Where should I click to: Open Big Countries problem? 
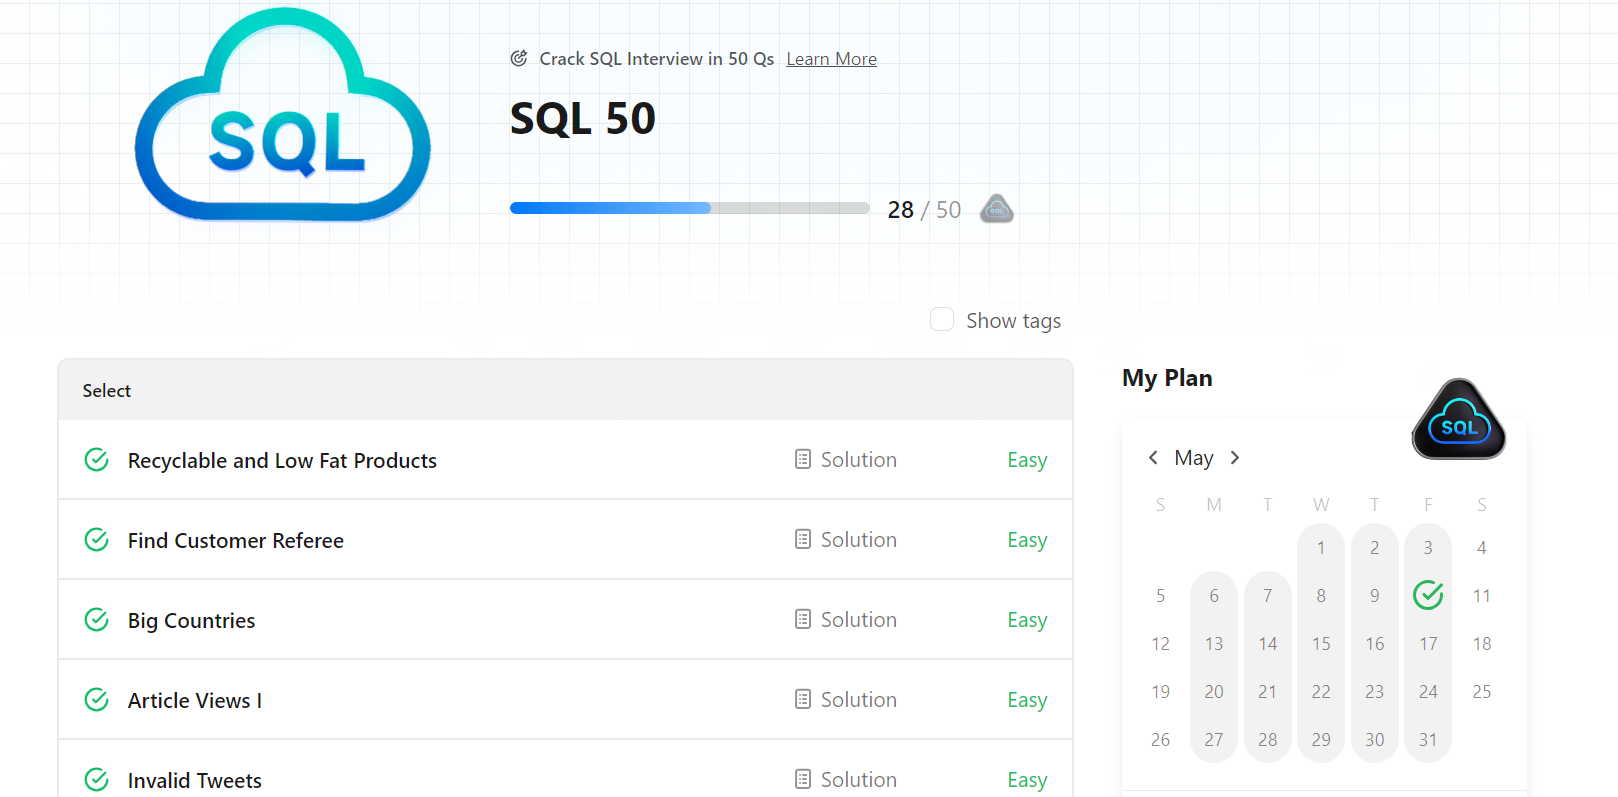click(191, 620)
